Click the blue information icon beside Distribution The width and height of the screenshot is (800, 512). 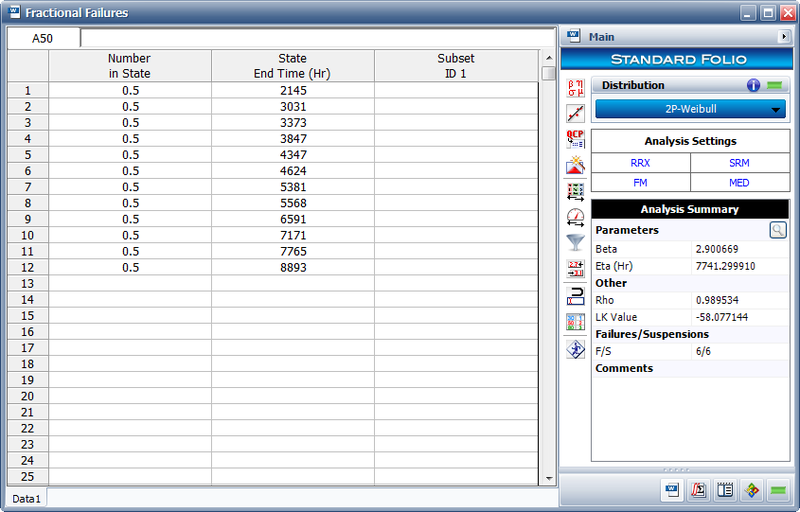click(754, 86)
